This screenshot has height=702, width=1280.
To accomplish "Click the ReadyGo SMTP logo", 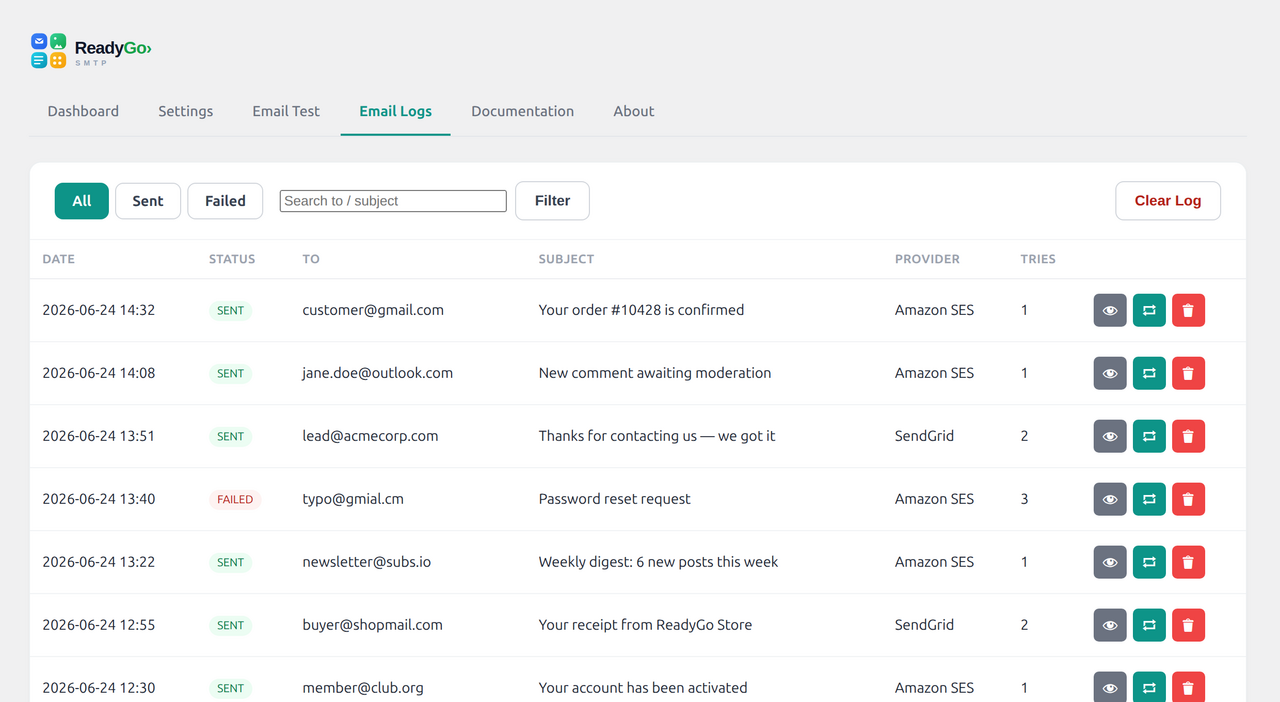I will click(x=91, y=50).
